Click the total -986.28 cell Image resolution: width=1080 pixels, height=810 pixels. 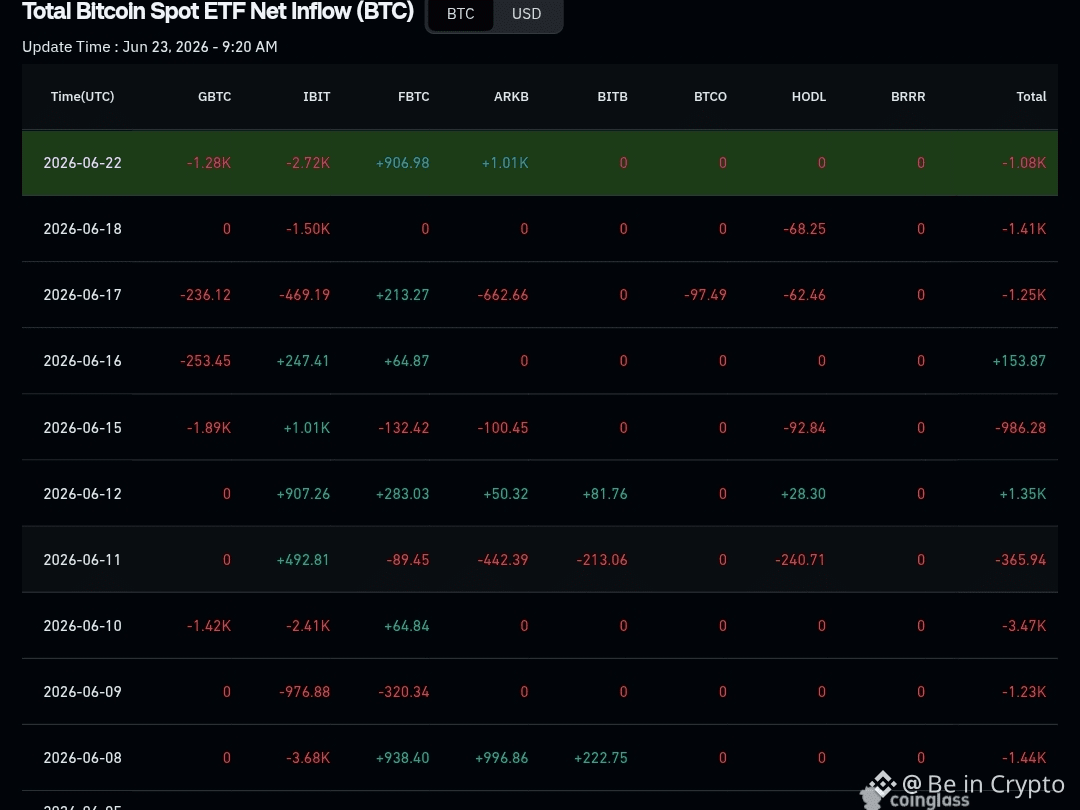click(1020, 428)
